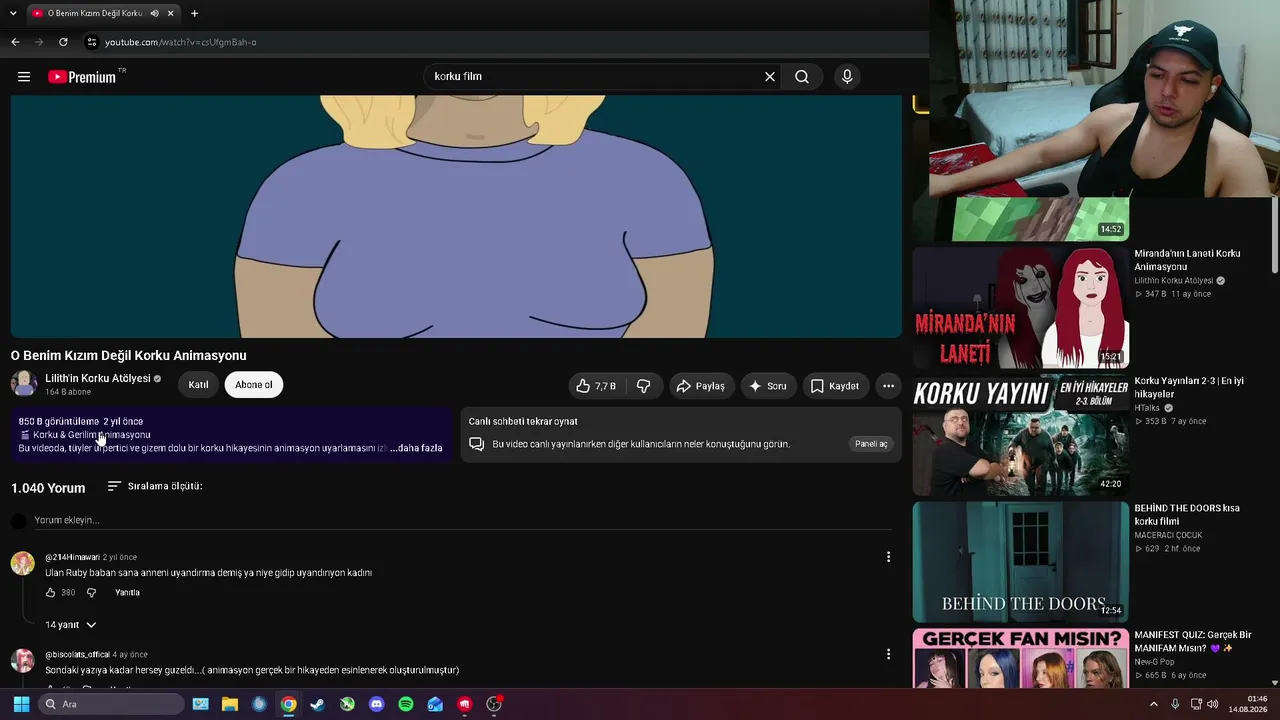The width and height of the screenshot is (1280, 720).
Task: Subscribe with the Abone ol button
Action: (254, 385)
